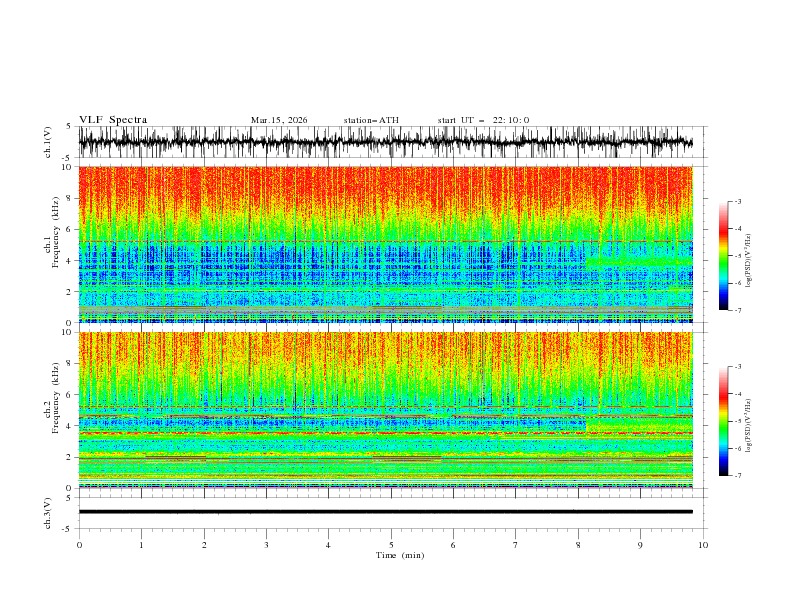Click inside the ch.1 spectrogram panel

[385, 244]
